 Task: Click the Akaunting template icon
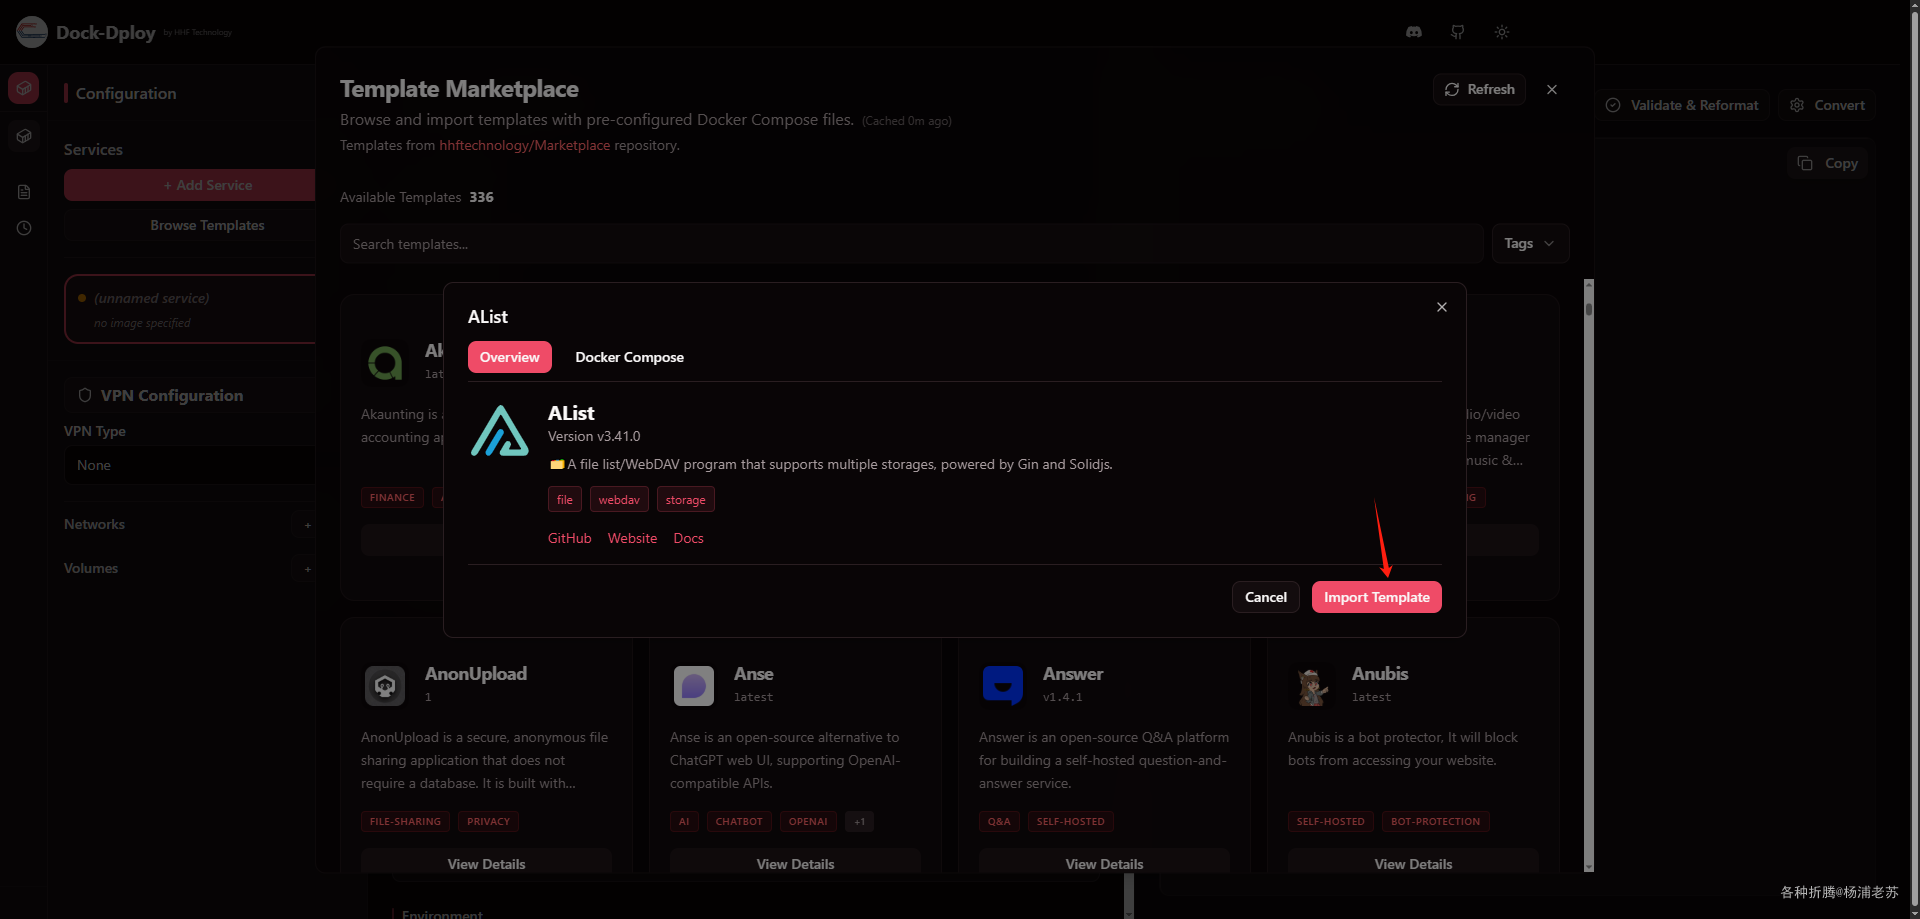[x=385, y=362]
